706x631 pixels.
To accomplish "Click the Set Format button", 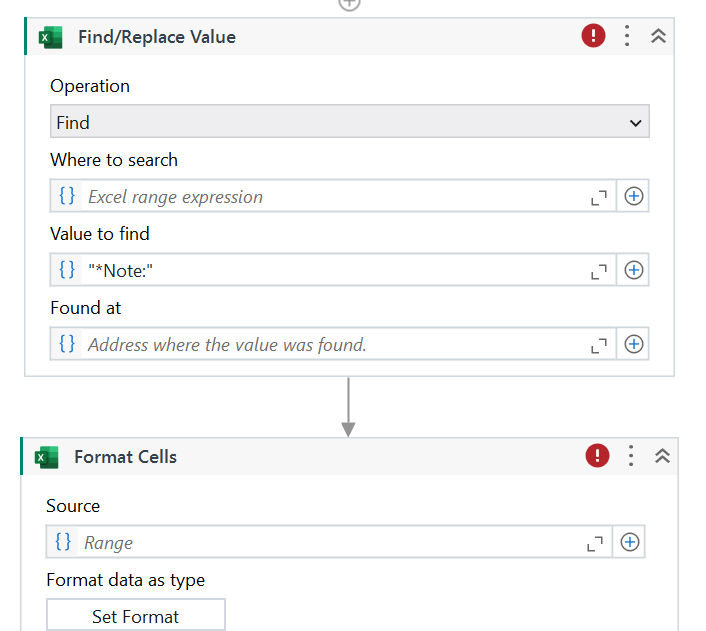I will pos(136,615).
